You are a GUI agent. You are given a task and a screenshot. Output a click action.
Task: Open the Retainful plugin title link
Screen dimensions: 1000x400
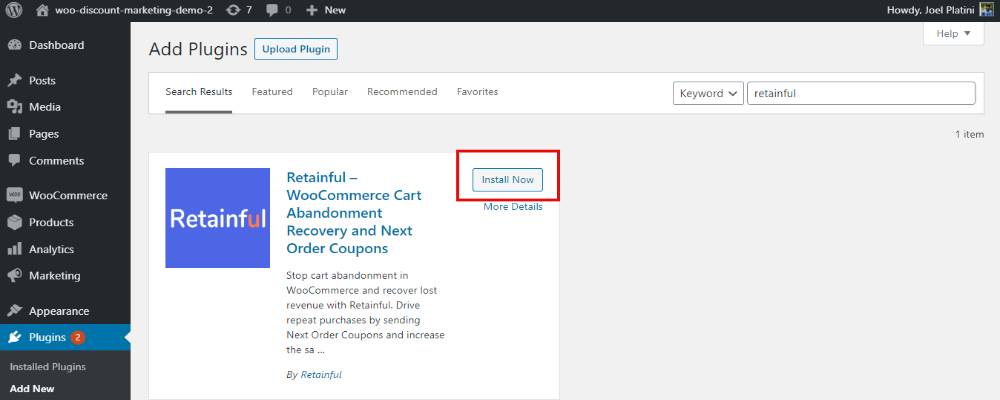[354, 213]
